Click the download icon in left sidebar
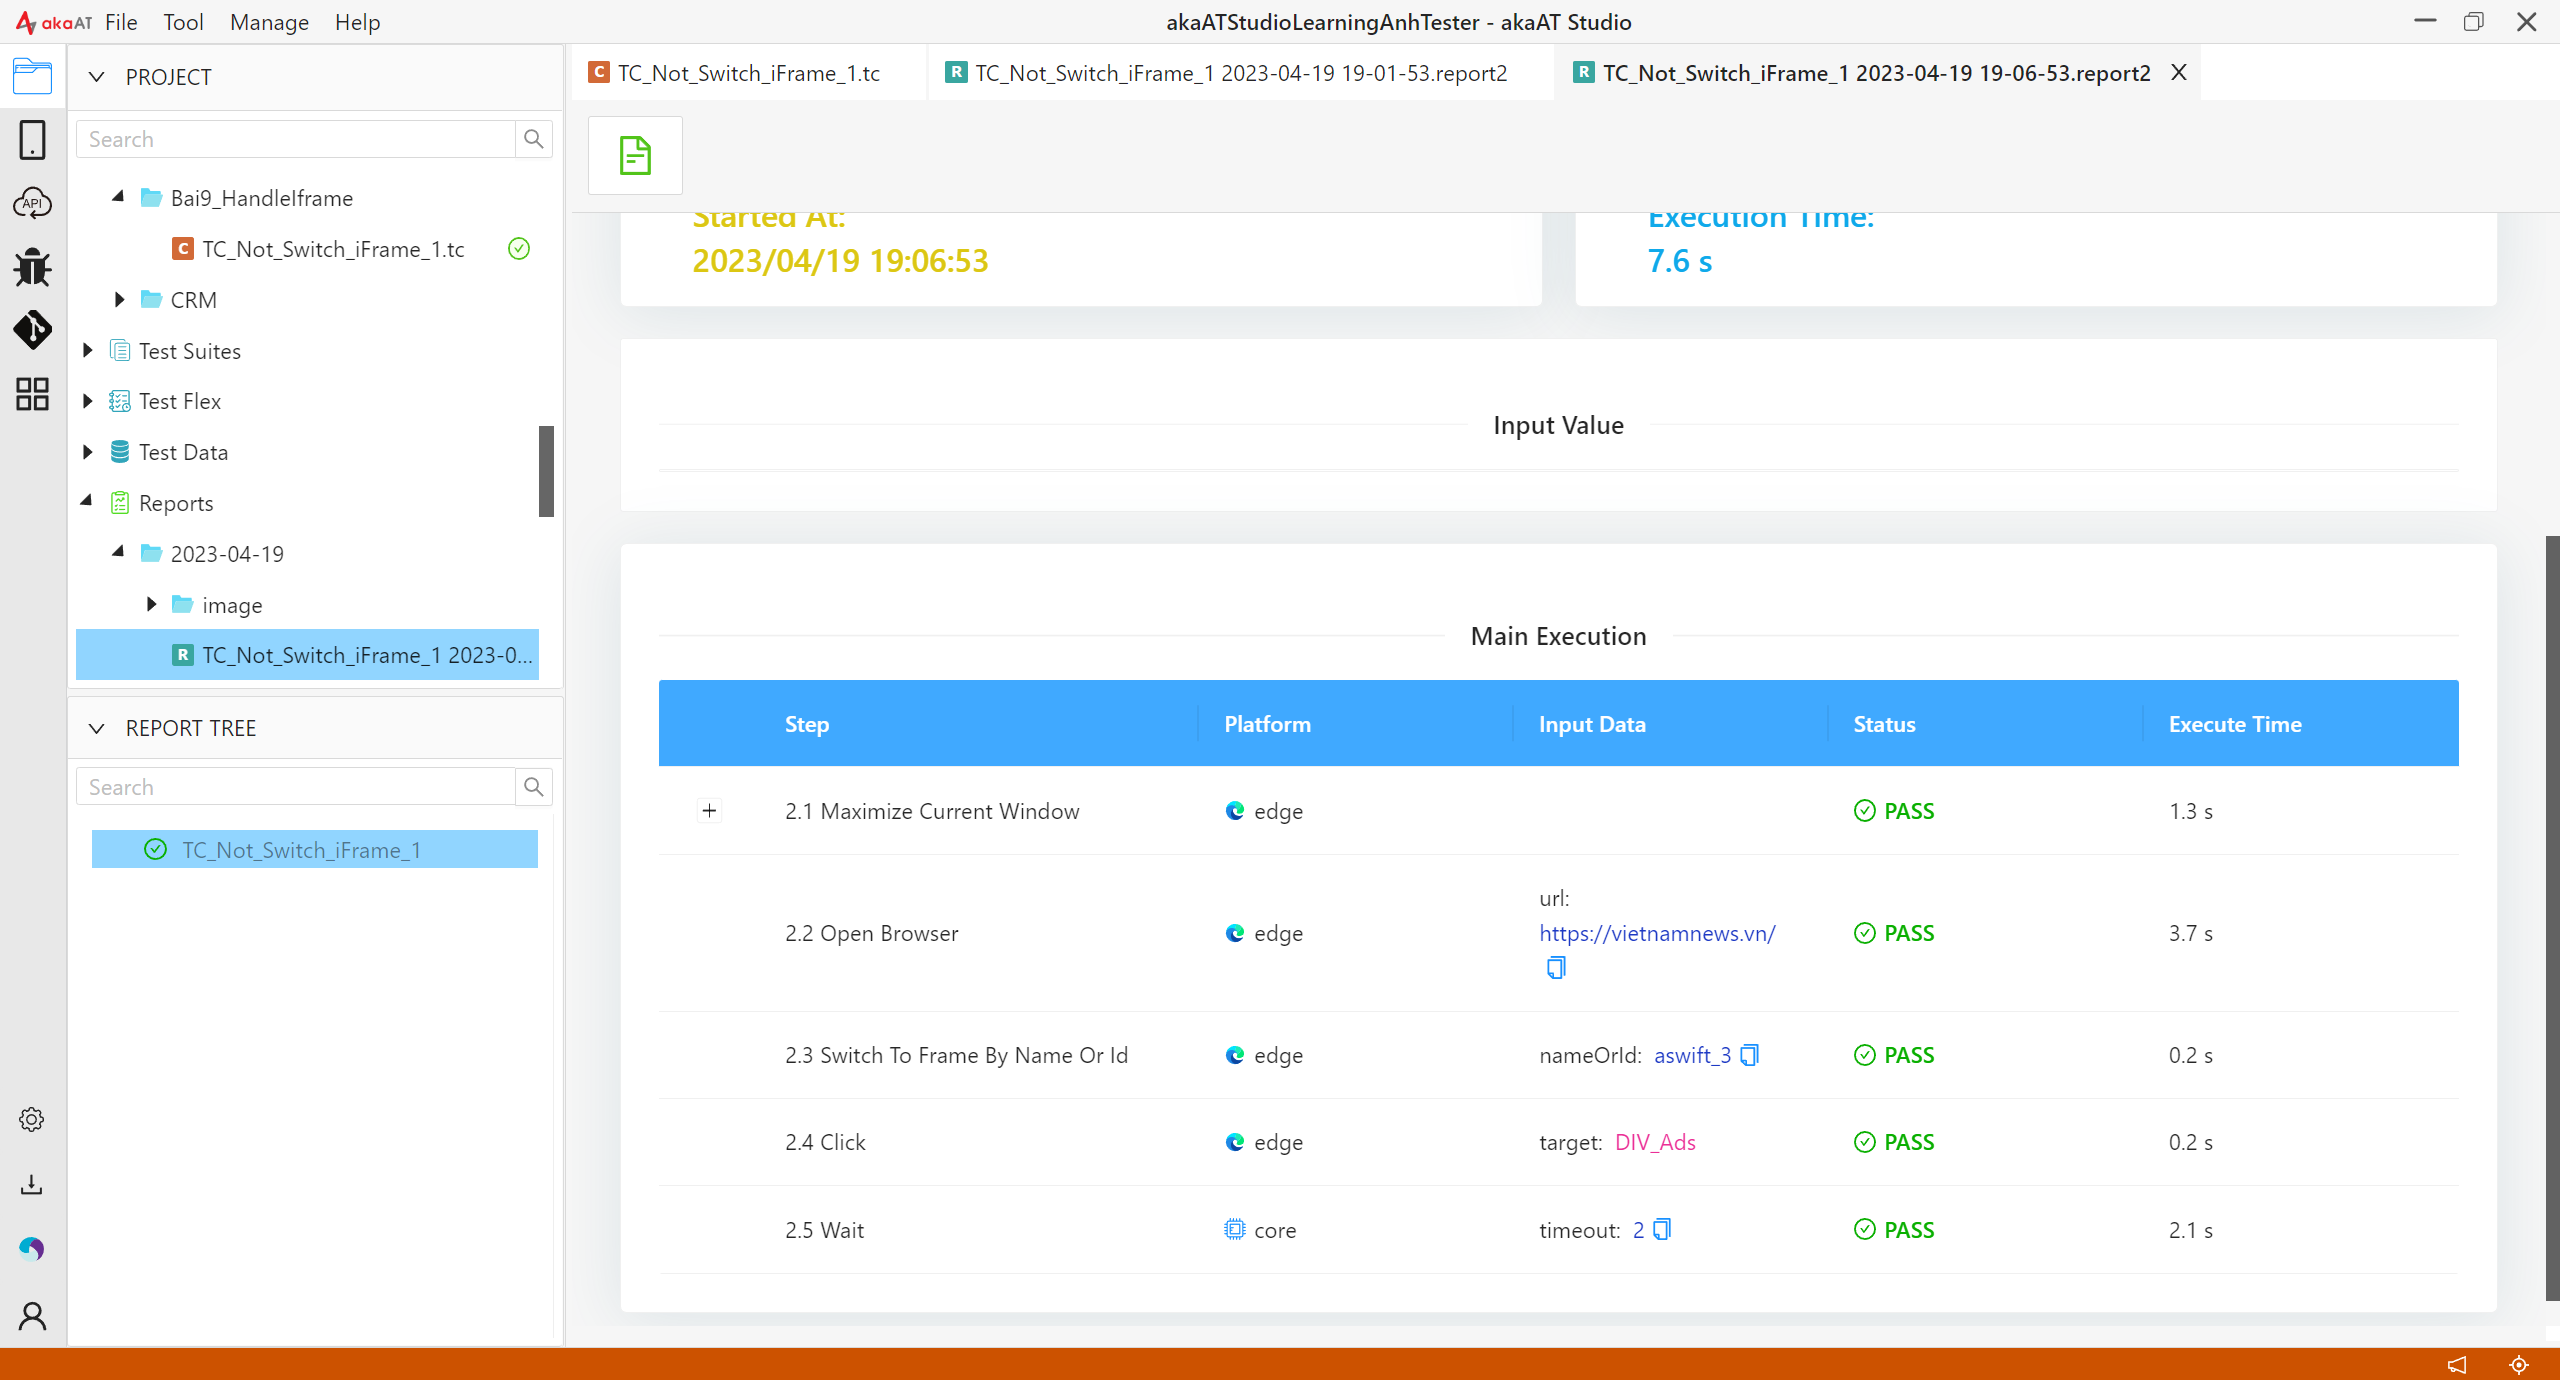2560x1380 pixels. pyautogui.click(x=32, y=1185)
